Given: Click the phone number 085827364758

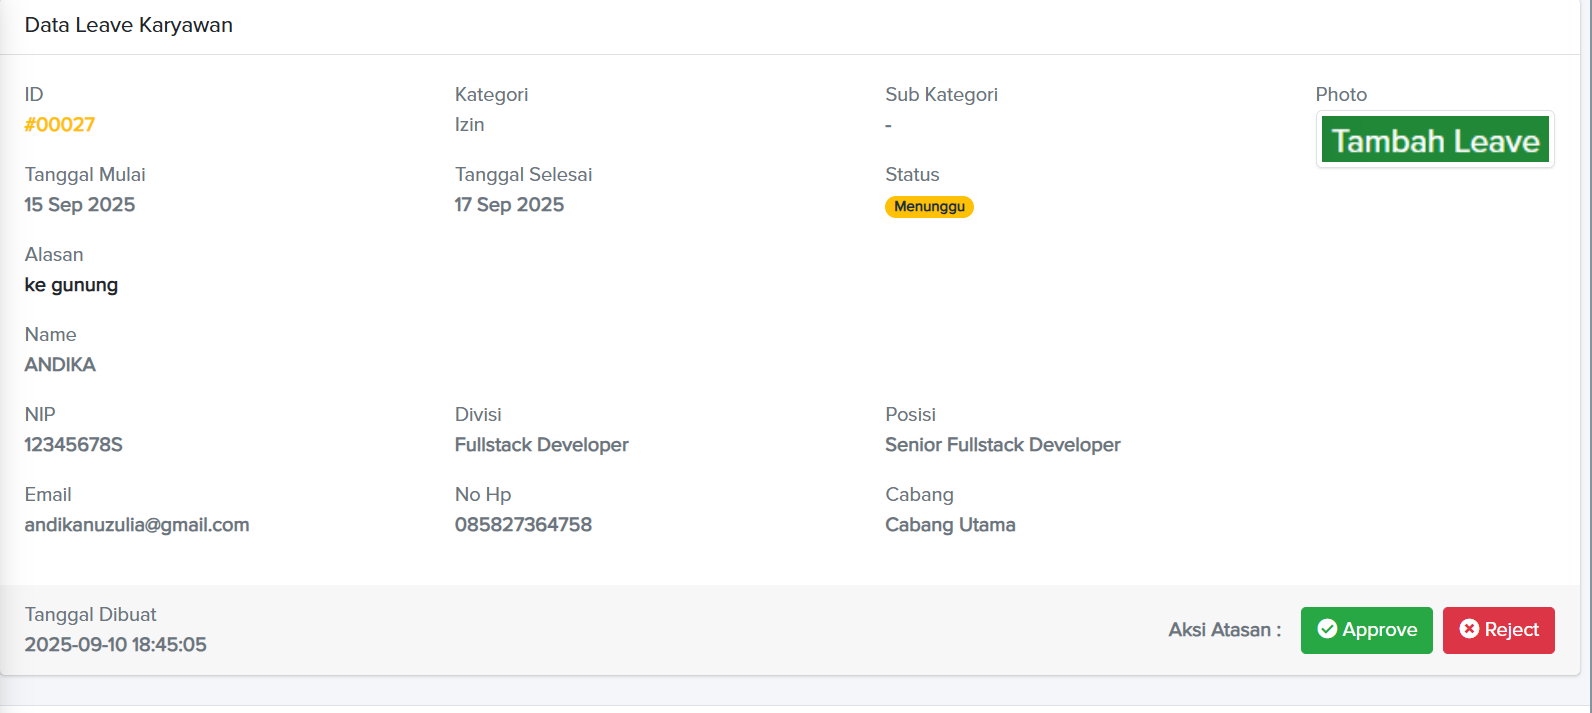Looking at the screenshot, I should pyautogui.click(x=523, y=525).
